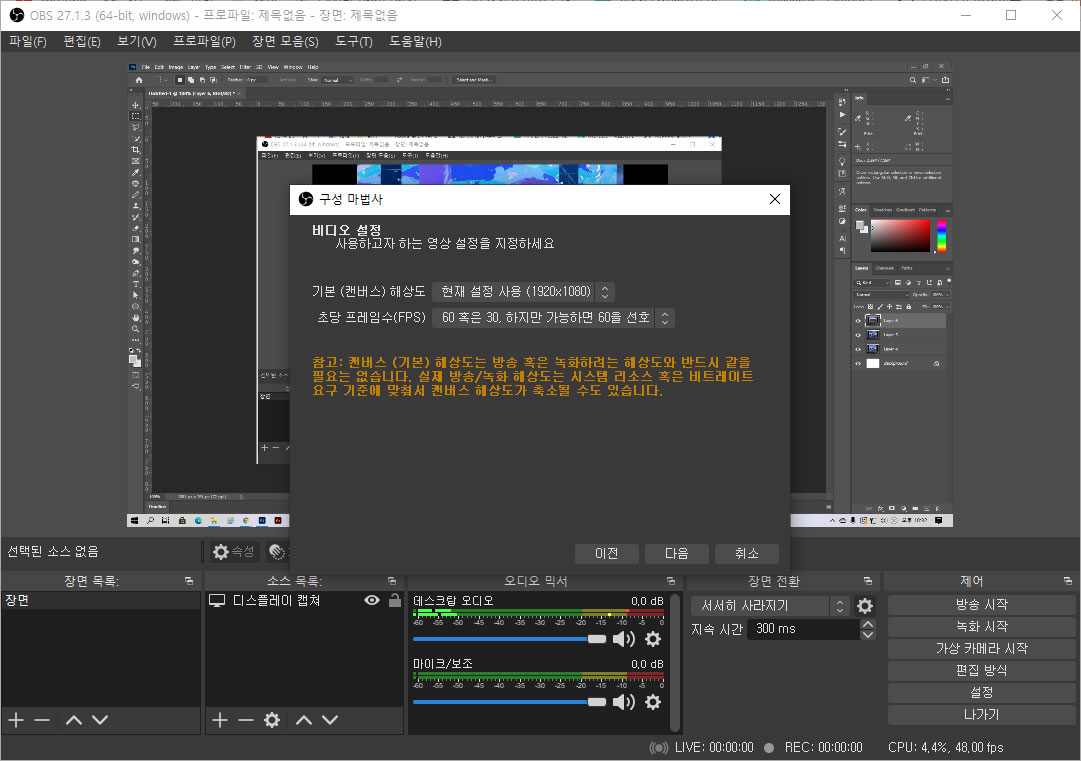Viewport: 1081px width, 761px height.
Task: Move the scene down in the list
Action: tap(100, 720)
